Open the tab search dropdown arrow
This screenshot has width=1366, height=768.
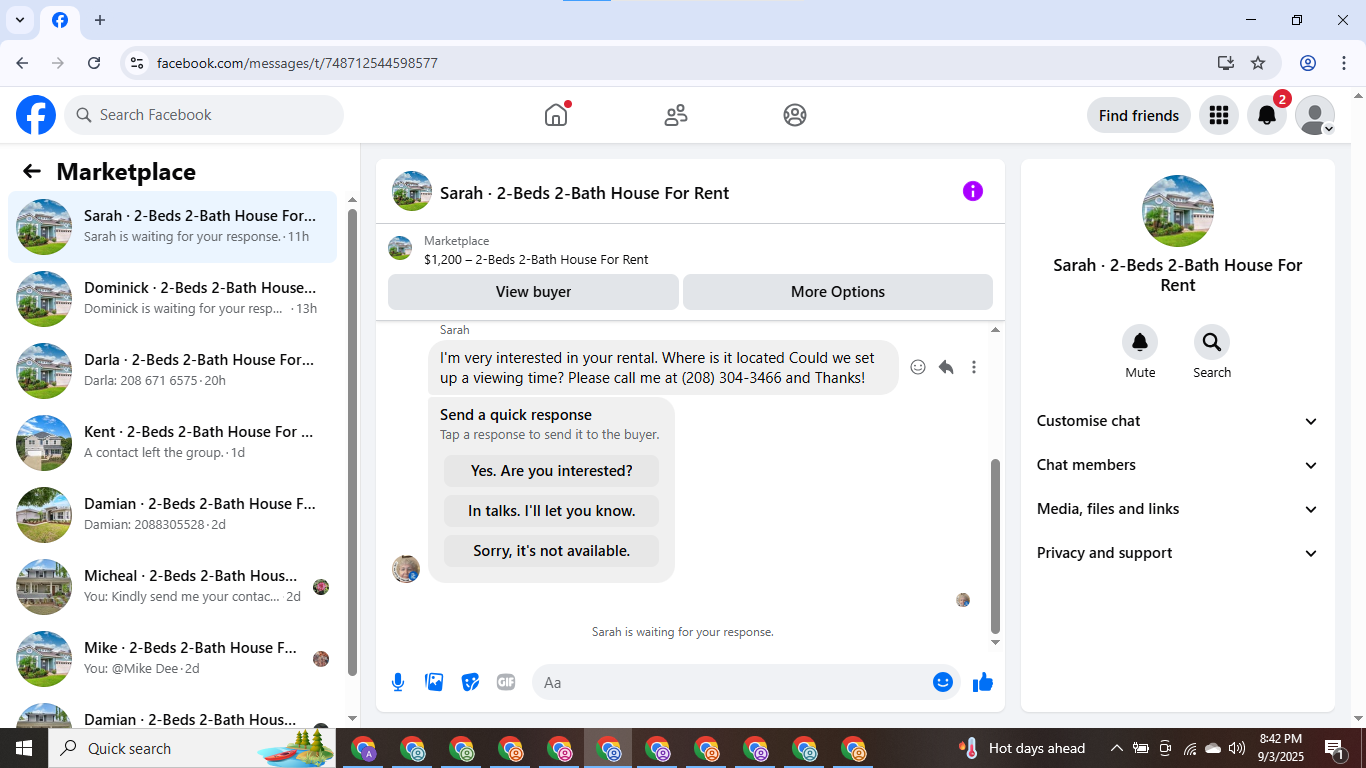(20, 20)
